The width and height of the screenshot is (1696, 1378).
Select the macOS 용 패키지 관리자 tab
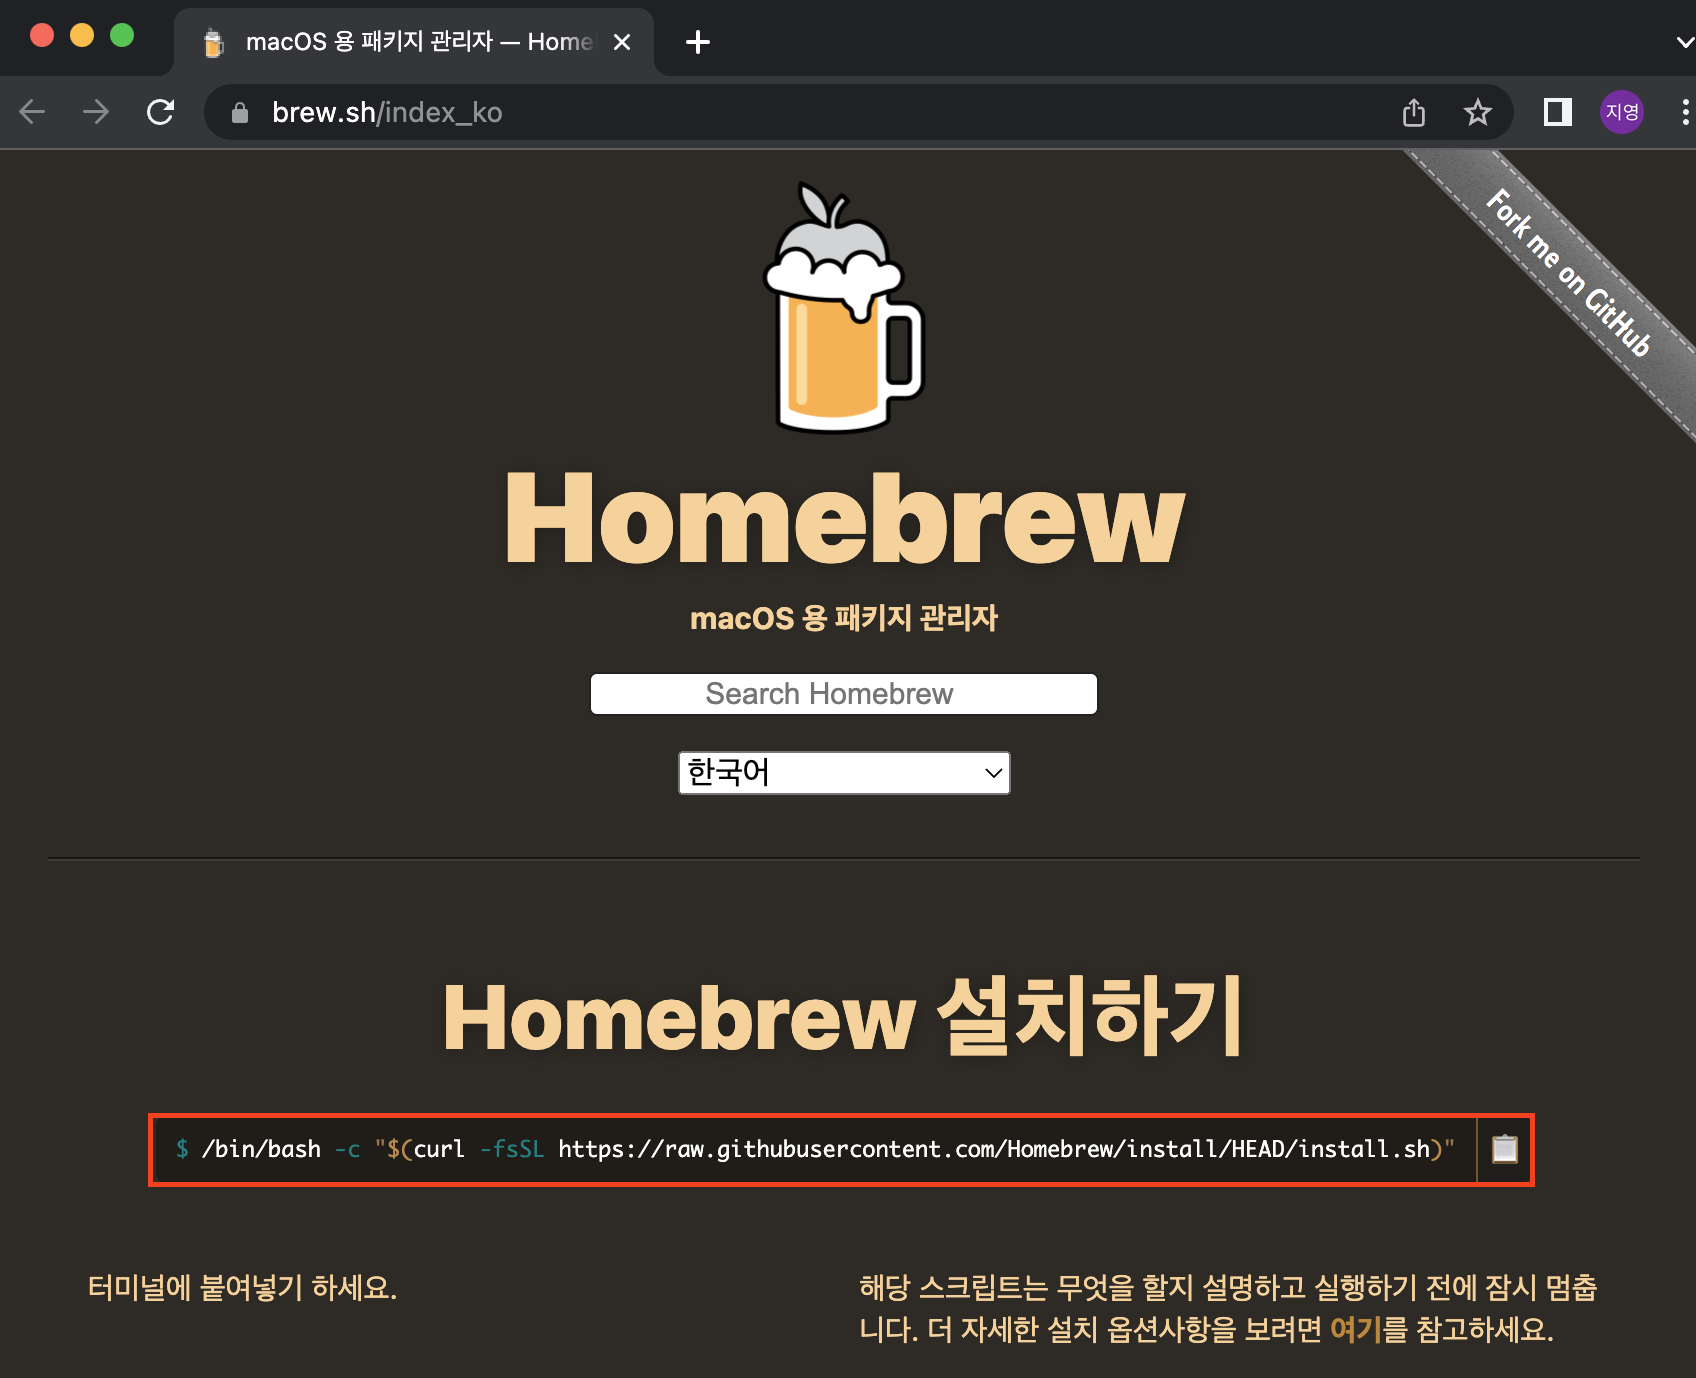(x=414, y=42)
